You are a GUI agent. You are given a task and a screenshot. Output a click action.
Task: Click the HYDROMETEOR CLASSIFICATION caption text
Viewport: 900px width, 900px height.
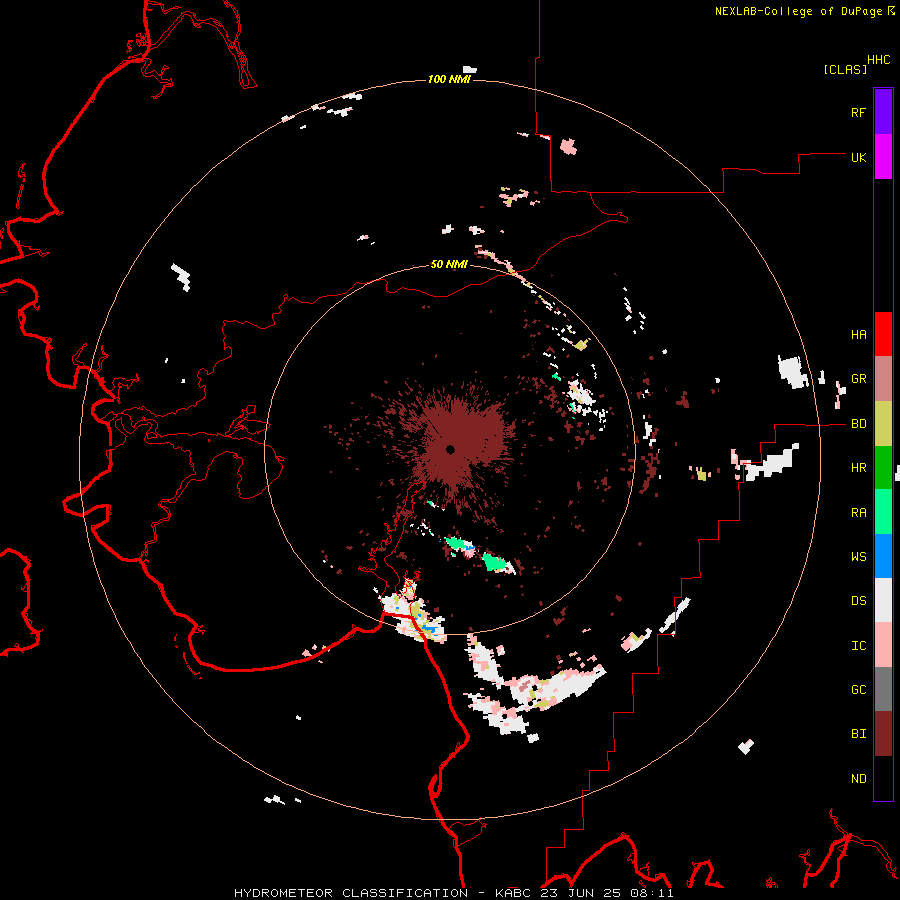point(351,893)
